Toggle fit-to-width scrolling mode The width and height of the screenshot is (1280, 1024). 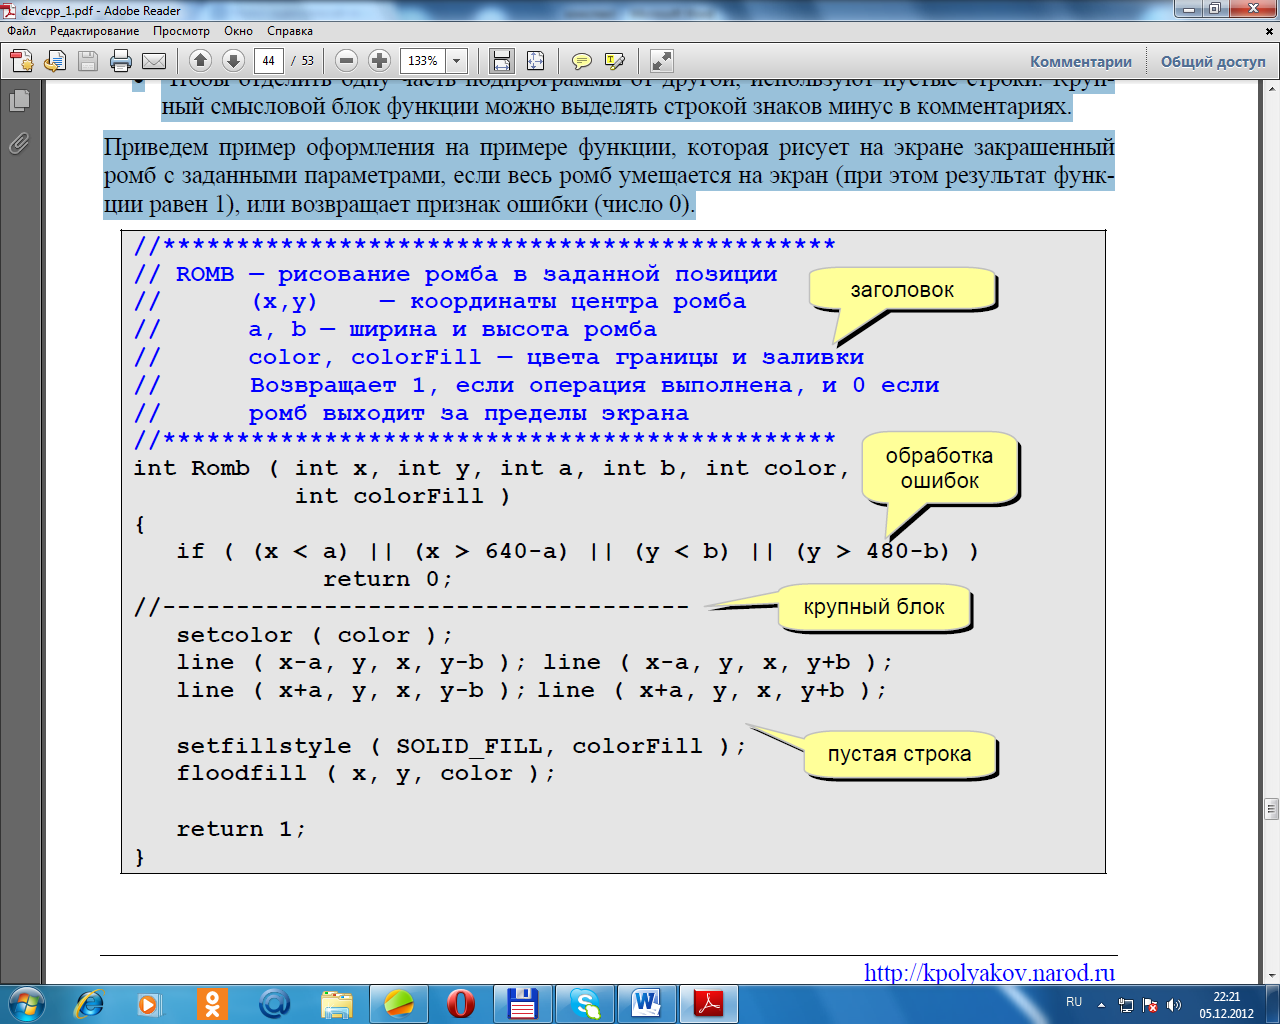[502, 61]
